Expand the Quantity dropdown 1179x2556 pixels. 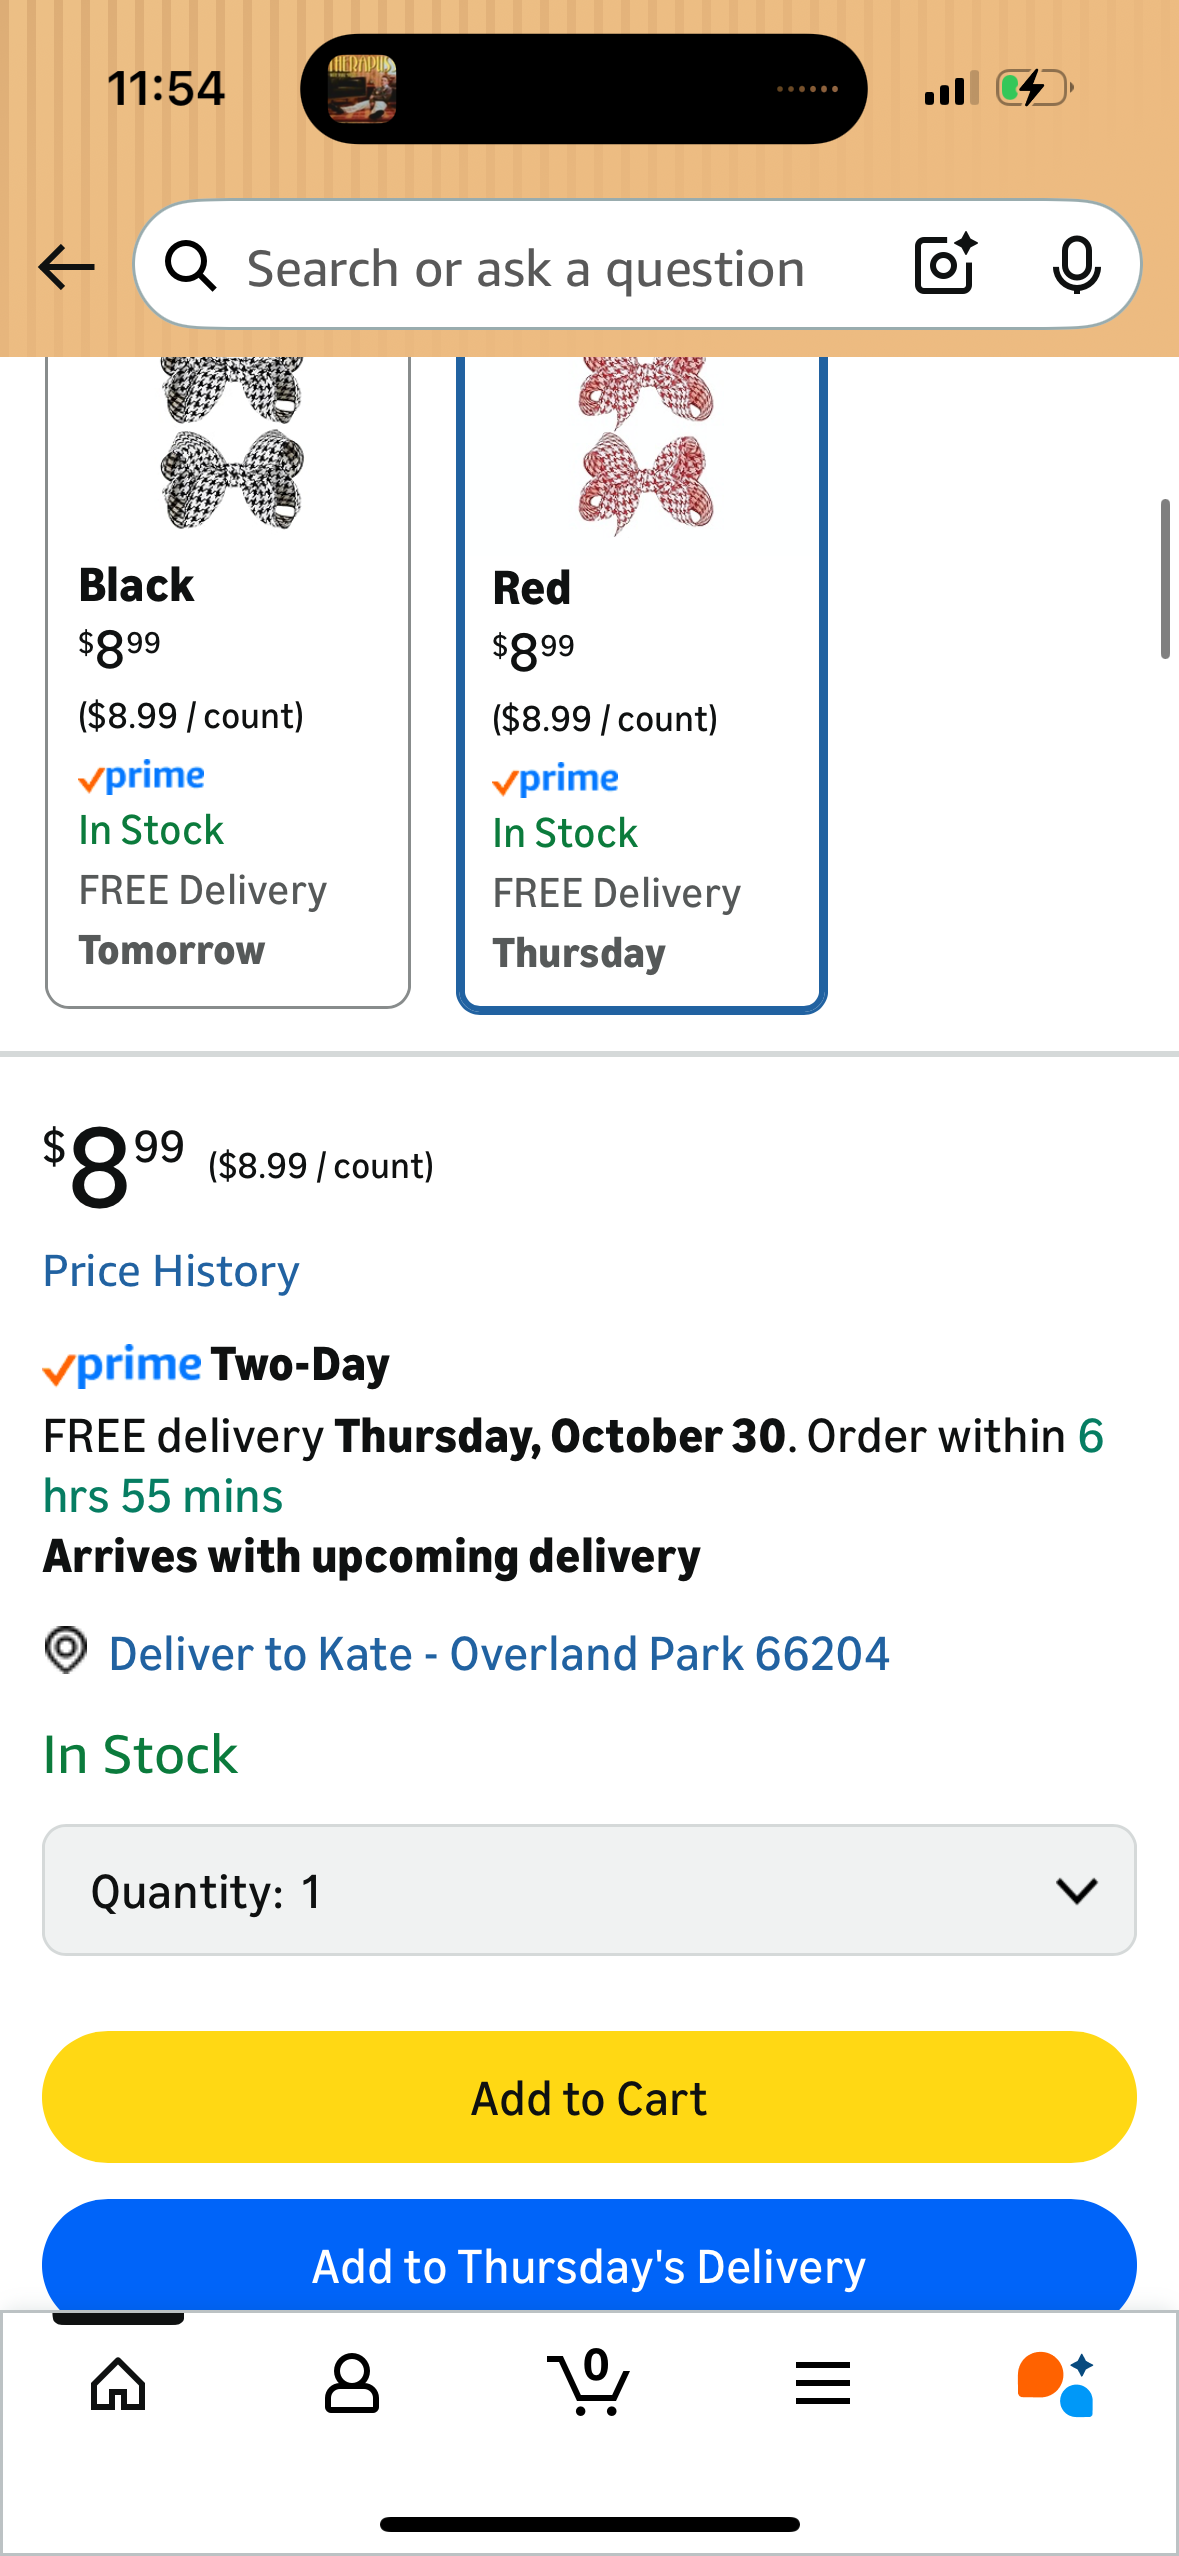pyautogui.click(x=589, y=1890)
